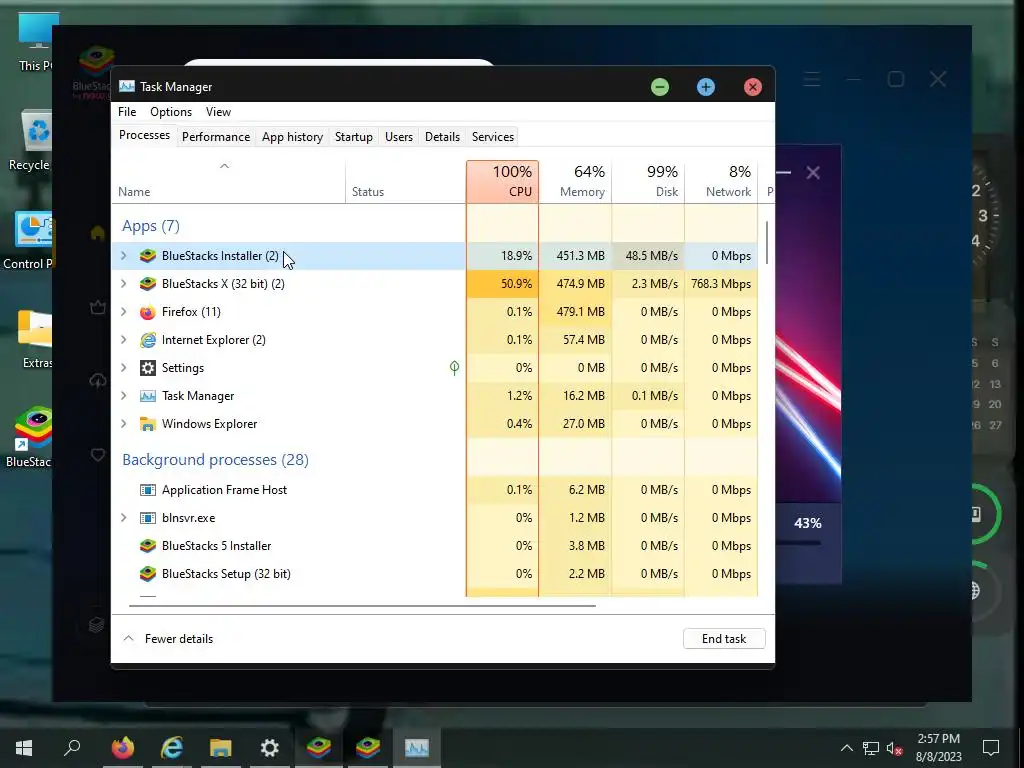Sort processes by CPU column header
This screenshot has height=768, width=1024.
502,182
